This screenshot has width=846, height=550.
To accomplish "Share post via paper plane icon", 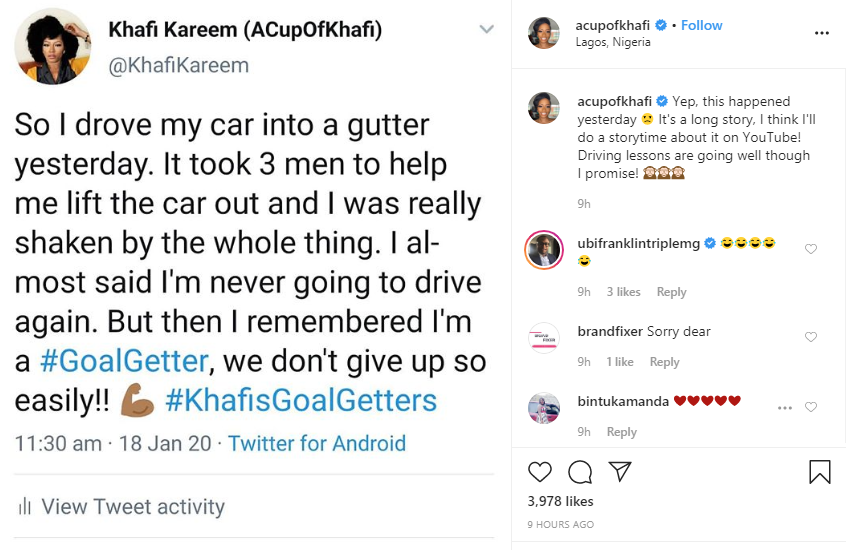I will click(620, 471).
